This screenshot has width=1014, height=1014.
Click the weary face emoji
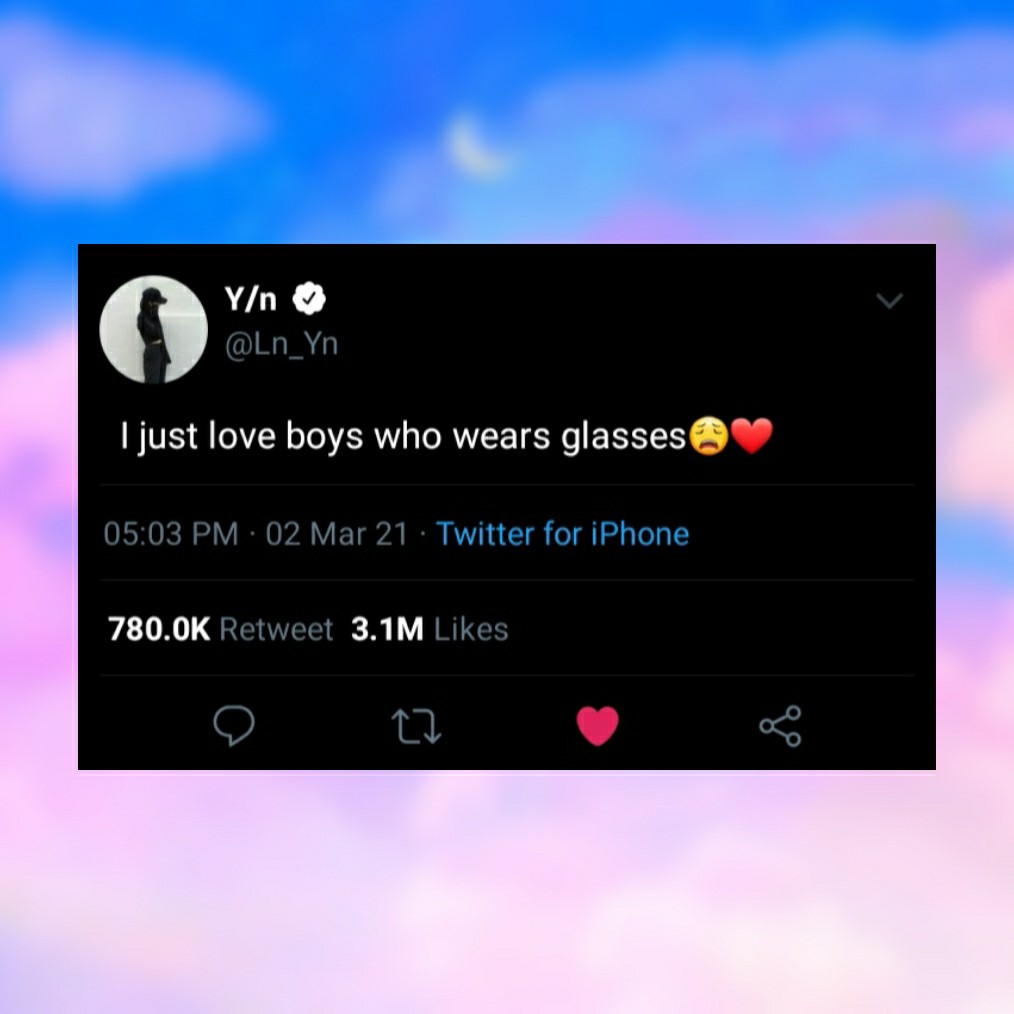[x=709, y=436]
